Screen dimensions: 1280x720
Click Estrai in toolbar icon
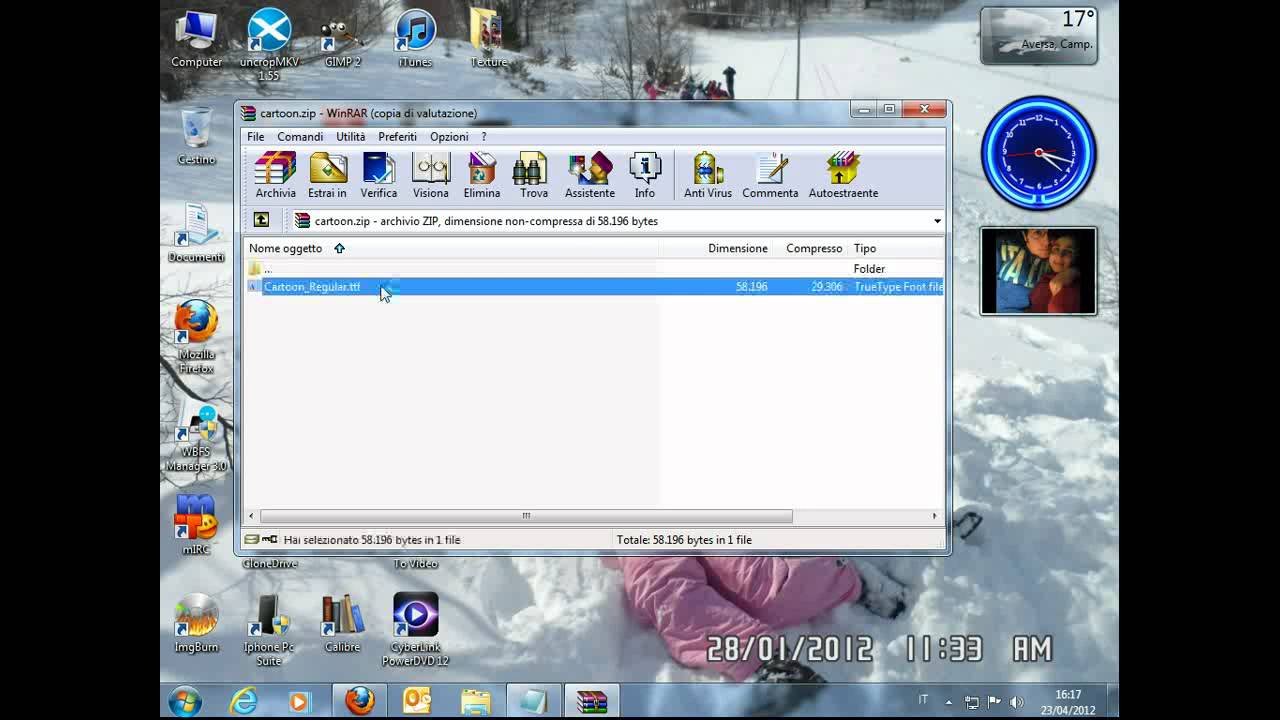(327, 176)
